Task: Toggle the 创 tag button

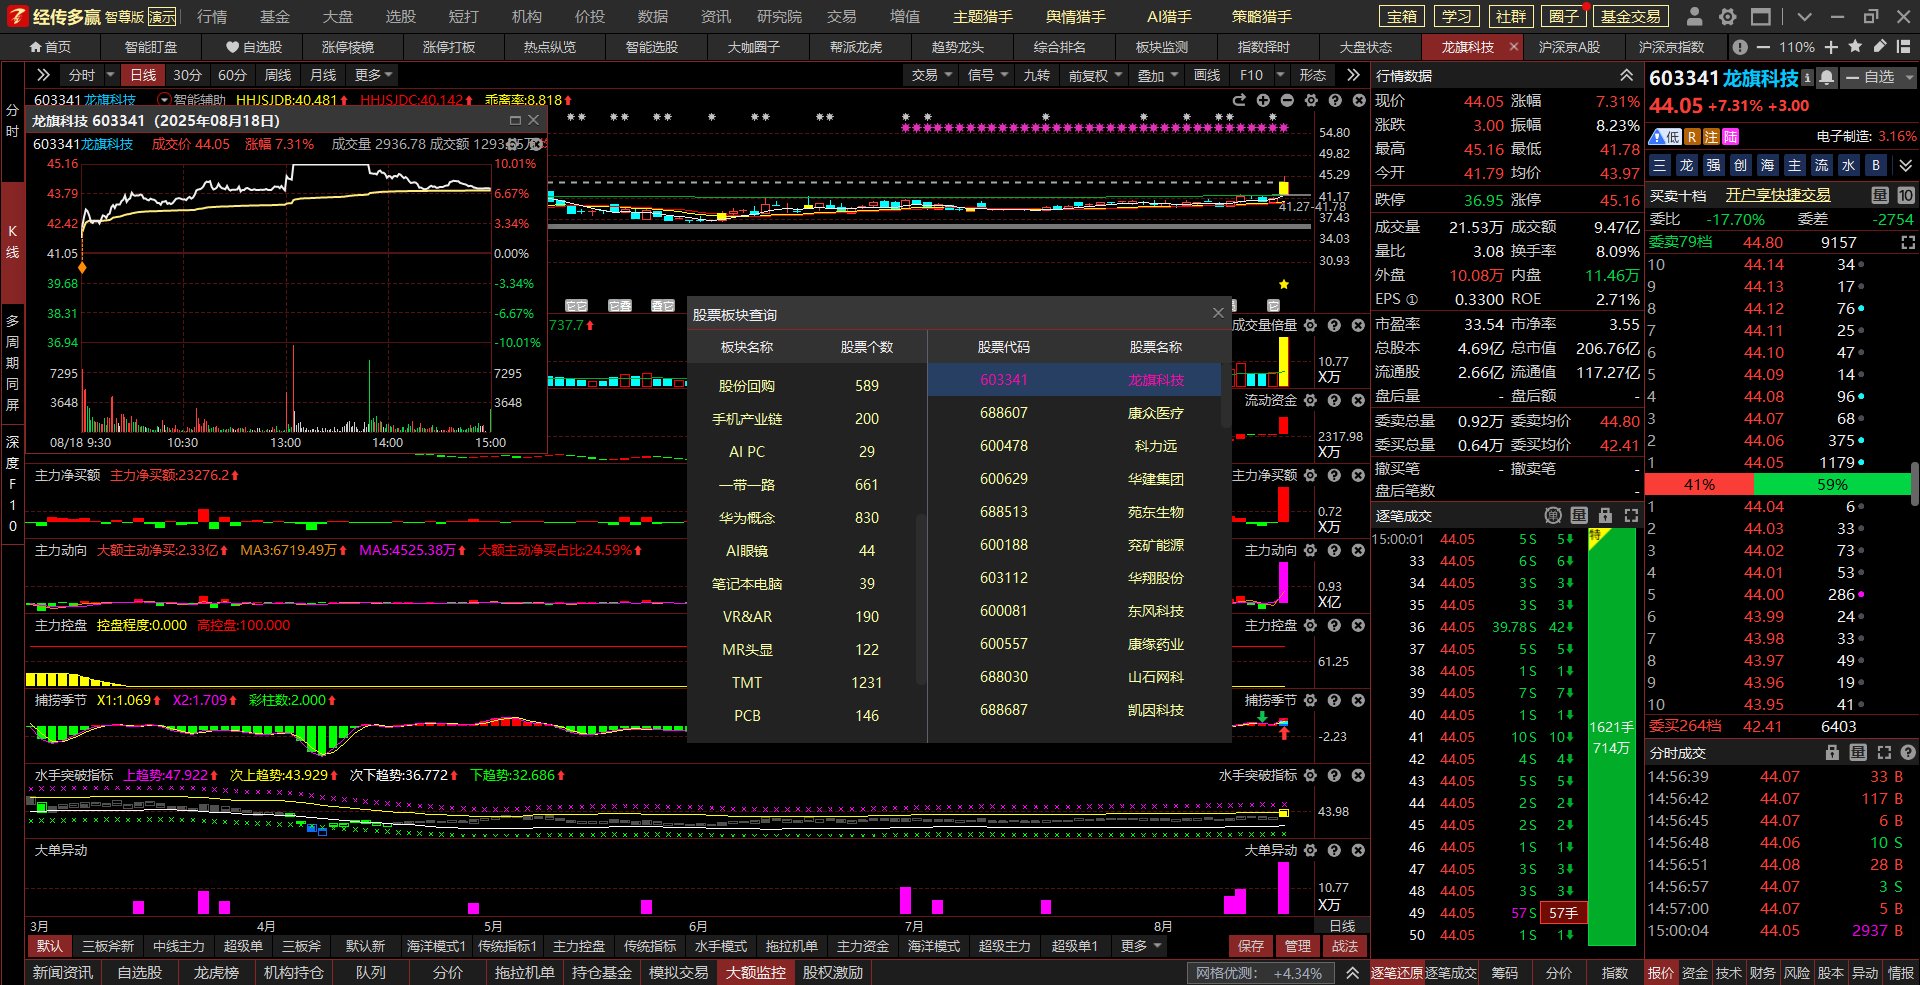Action: (x=1740, y=165)
